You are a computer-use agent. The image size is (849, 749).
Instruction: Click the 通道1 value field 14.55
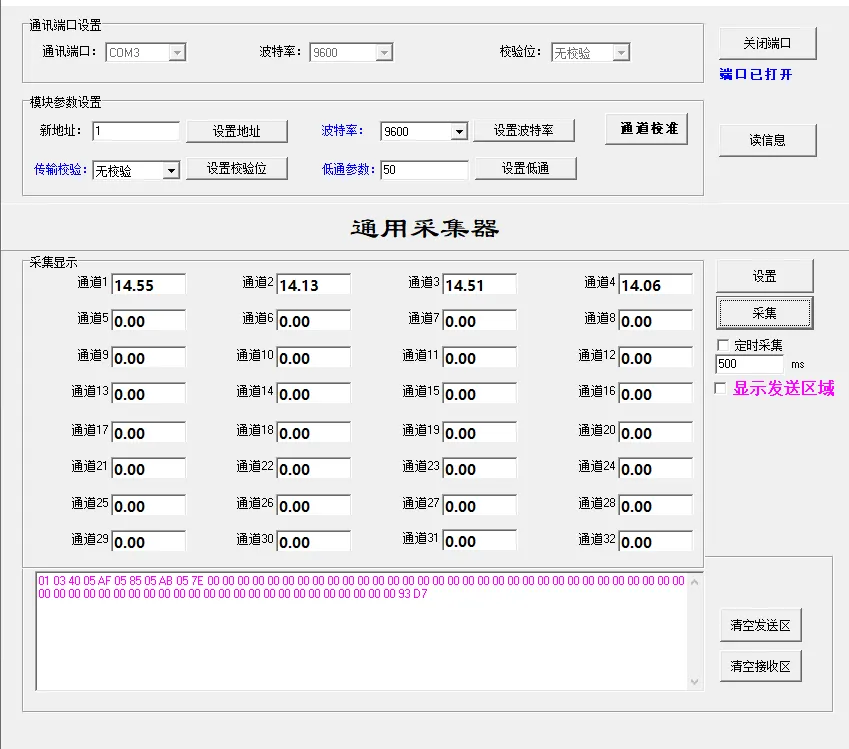[x=148, y=285]
